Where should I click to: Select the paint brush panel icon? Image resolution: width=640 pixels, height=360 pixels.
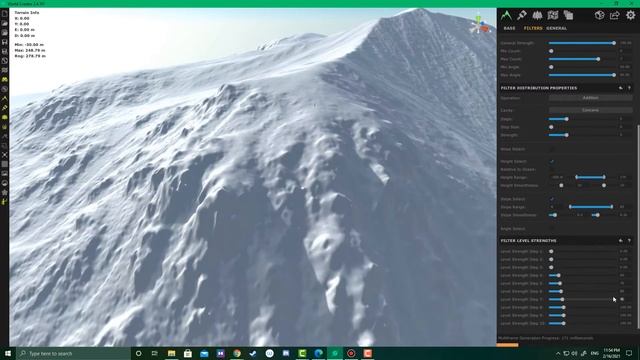point(522,16)
